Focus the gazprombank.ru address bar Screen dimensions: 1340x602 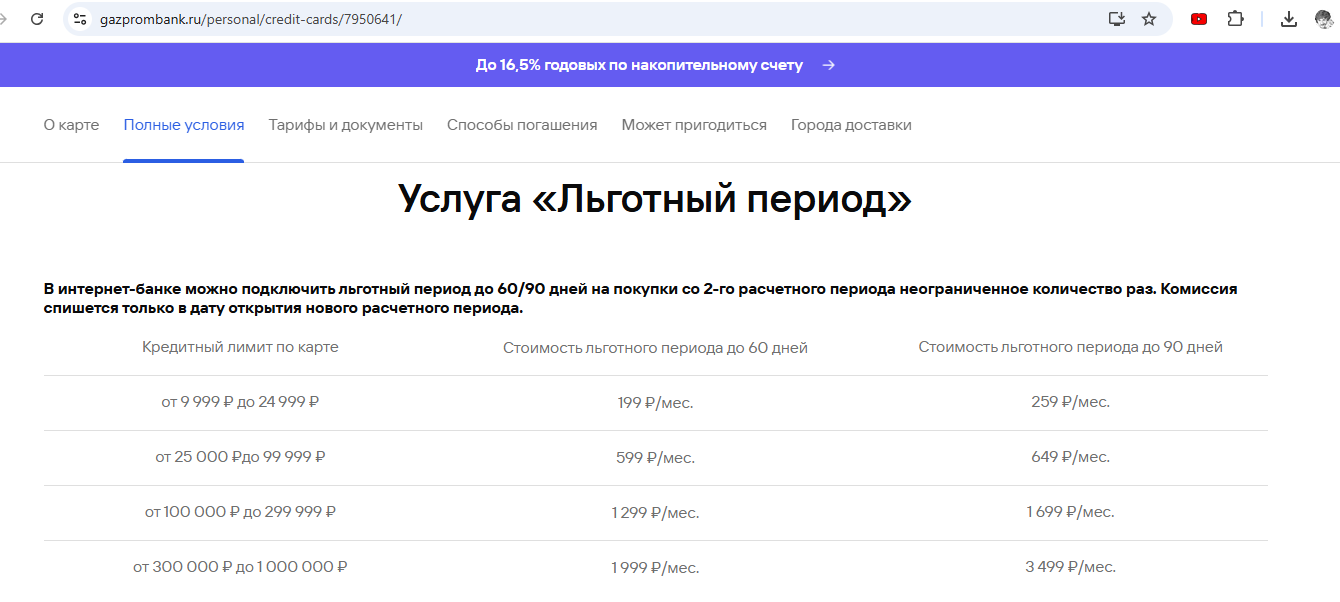pos(600,19)
